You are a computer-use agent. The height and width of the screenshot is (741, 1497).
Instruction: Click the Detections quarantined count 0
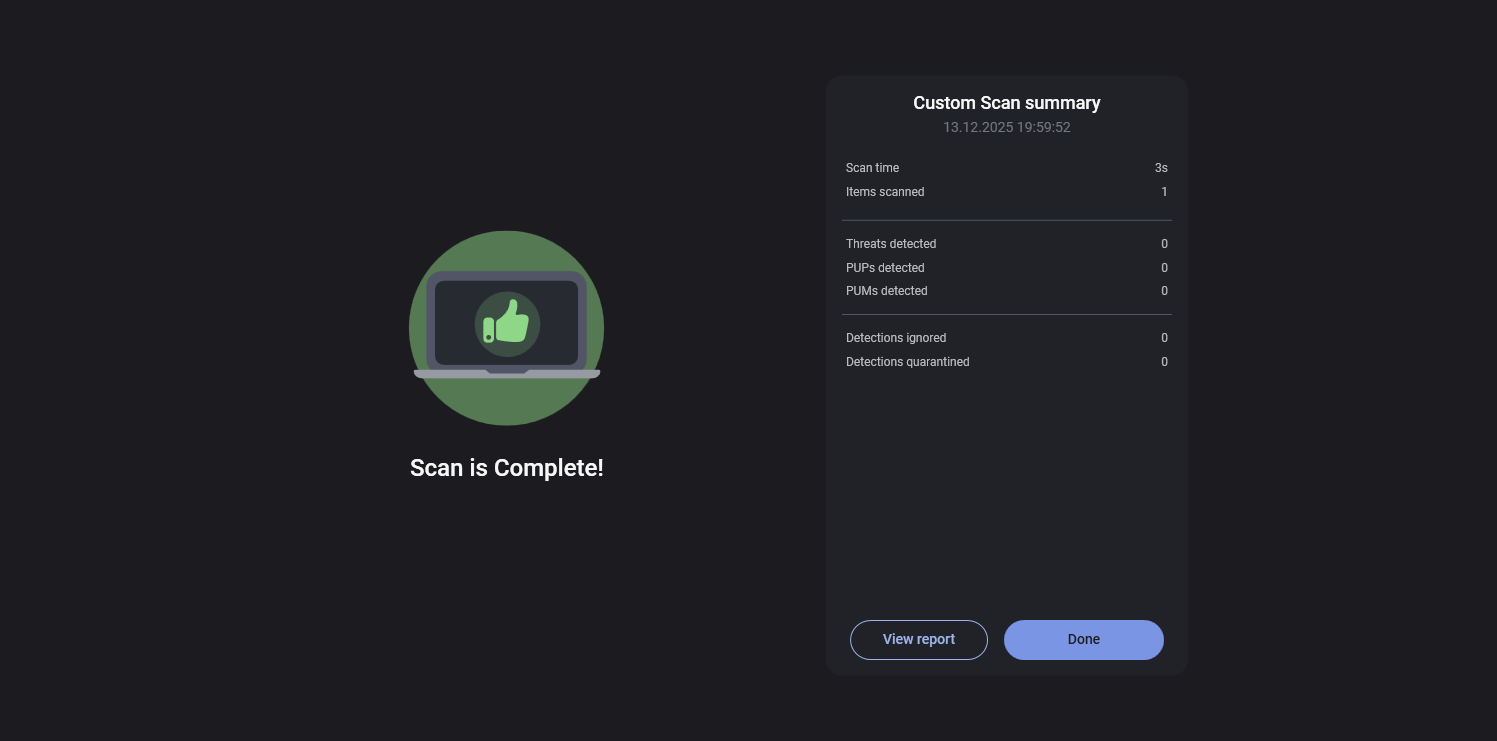pyautogui.click(x=1164, y=362)
